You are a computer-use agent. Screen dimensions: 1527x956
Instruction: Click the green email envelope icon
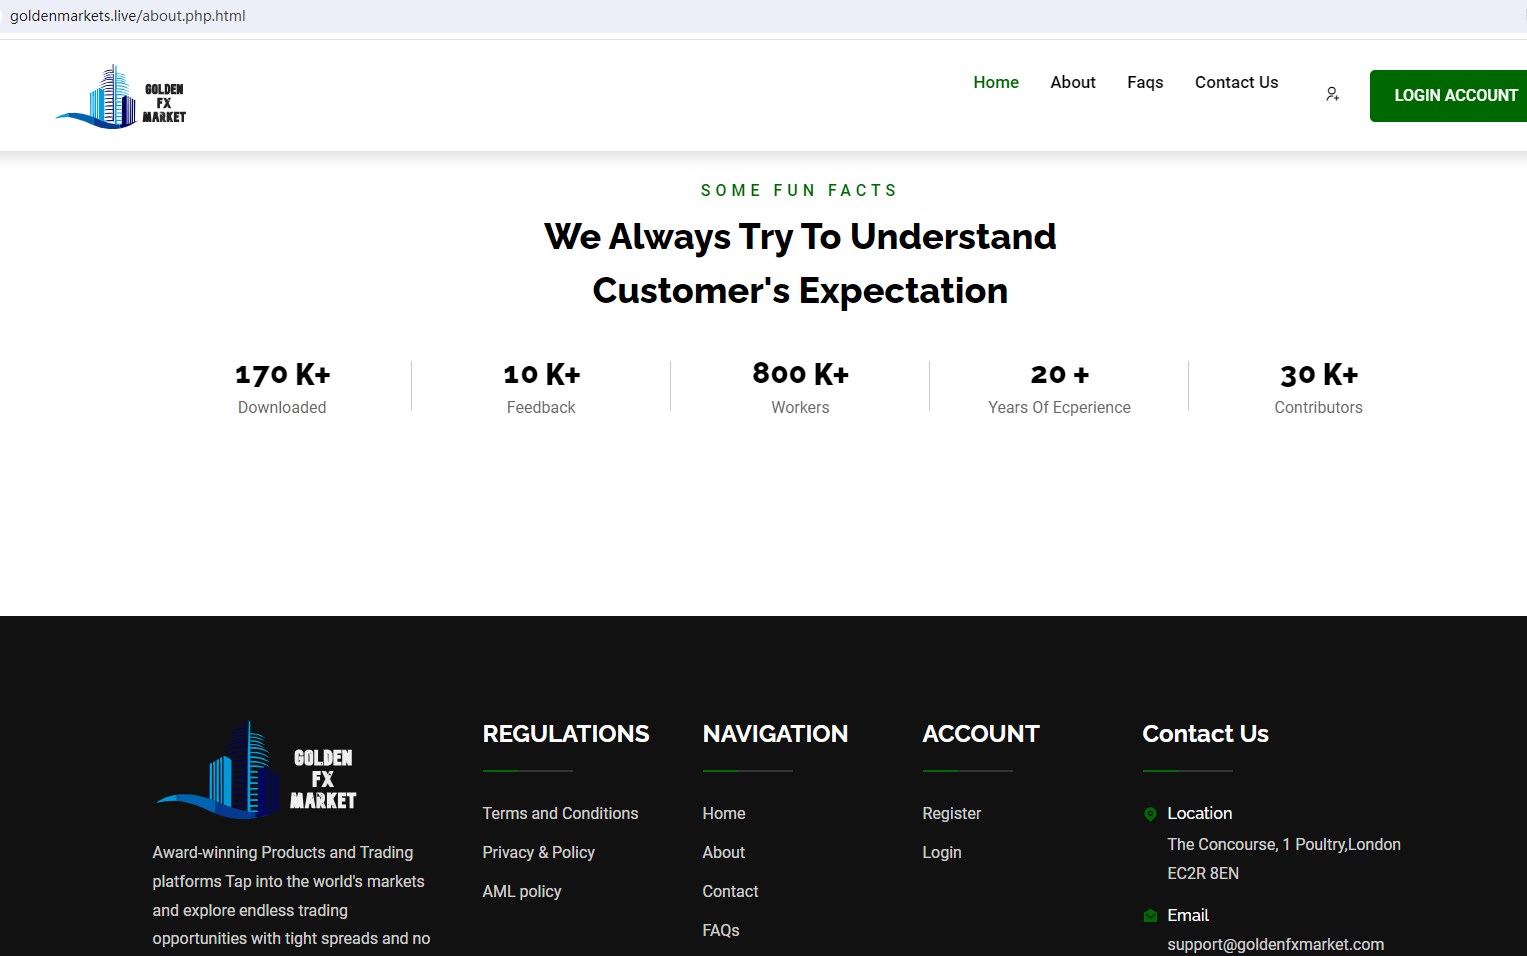click(1150, 916)
